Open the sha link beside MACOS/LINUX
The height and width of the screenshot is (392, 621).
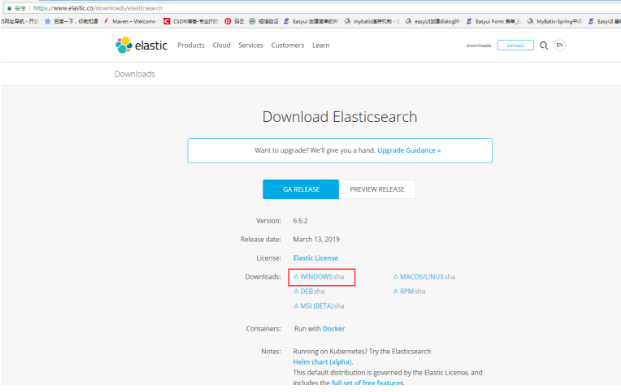(450, 276)
